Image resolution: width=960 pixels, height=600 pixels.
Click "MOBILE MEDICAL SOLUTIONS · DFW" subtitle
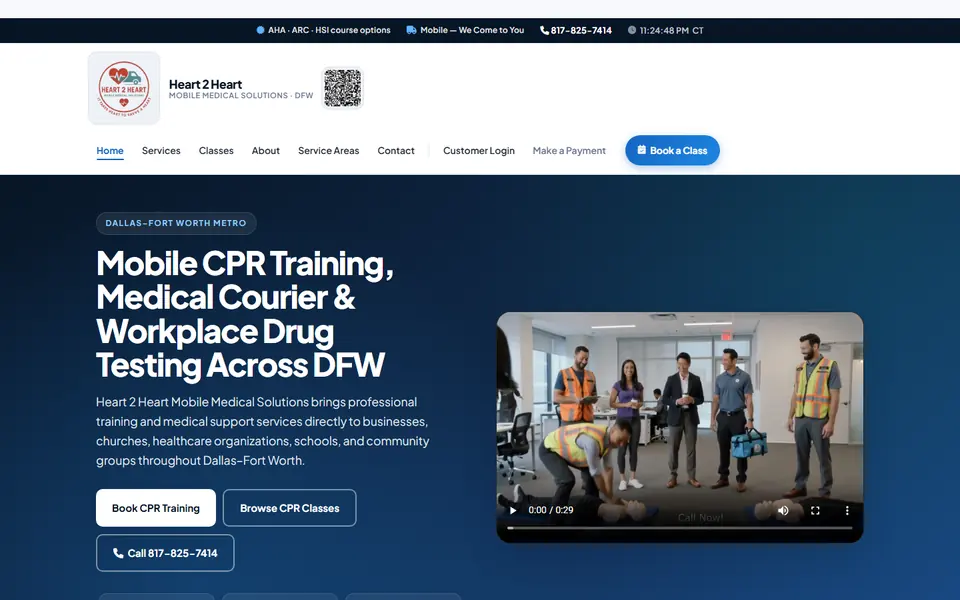pyautogui.click(x=241, y=96)
